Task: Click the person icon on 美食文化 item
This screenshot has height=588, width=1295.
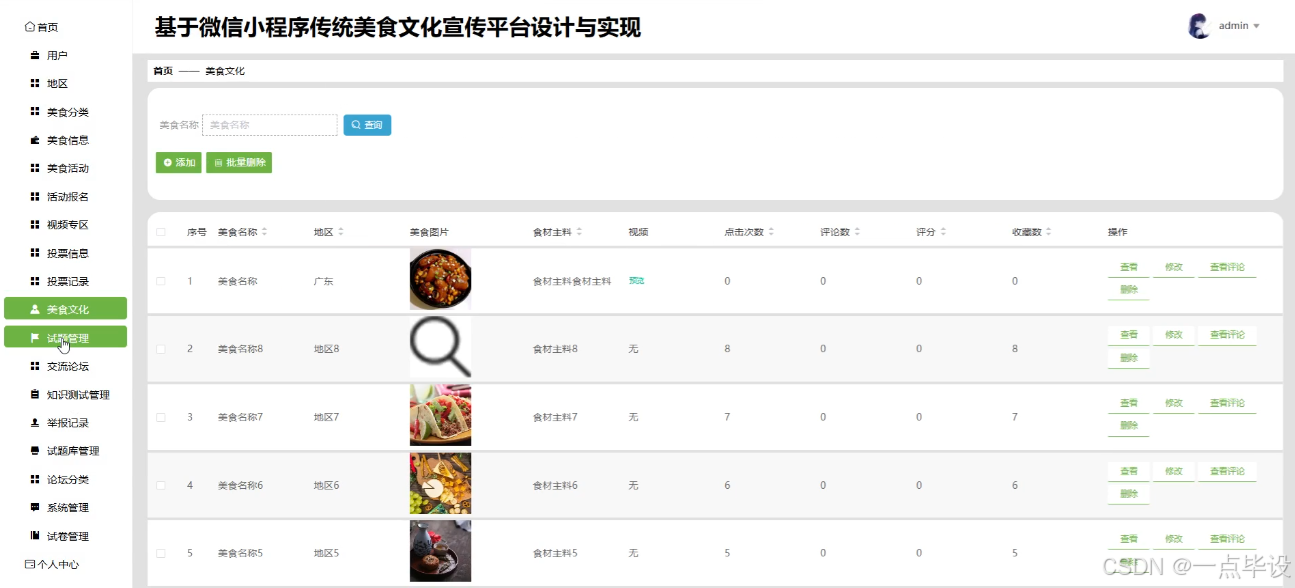Action: click(x=35, y=309)
